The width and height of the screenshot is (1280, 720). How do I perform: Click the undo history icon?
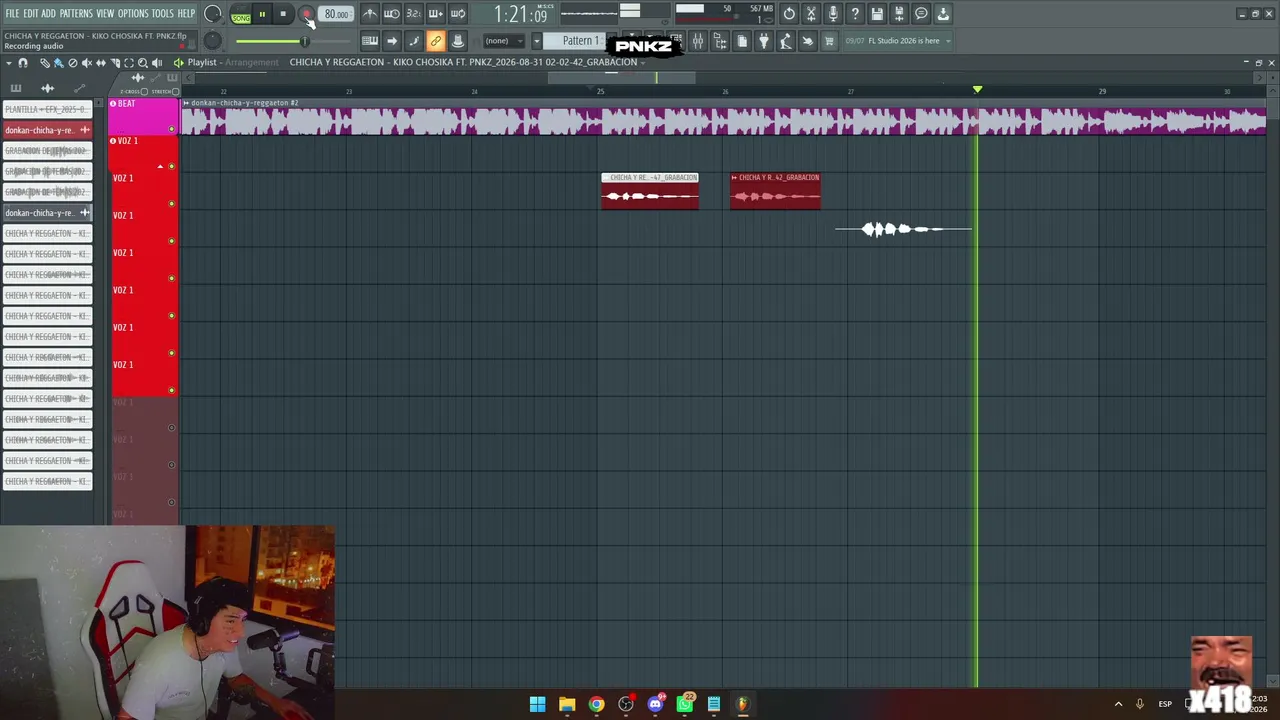pyautogui.click(x=789, y=14)
